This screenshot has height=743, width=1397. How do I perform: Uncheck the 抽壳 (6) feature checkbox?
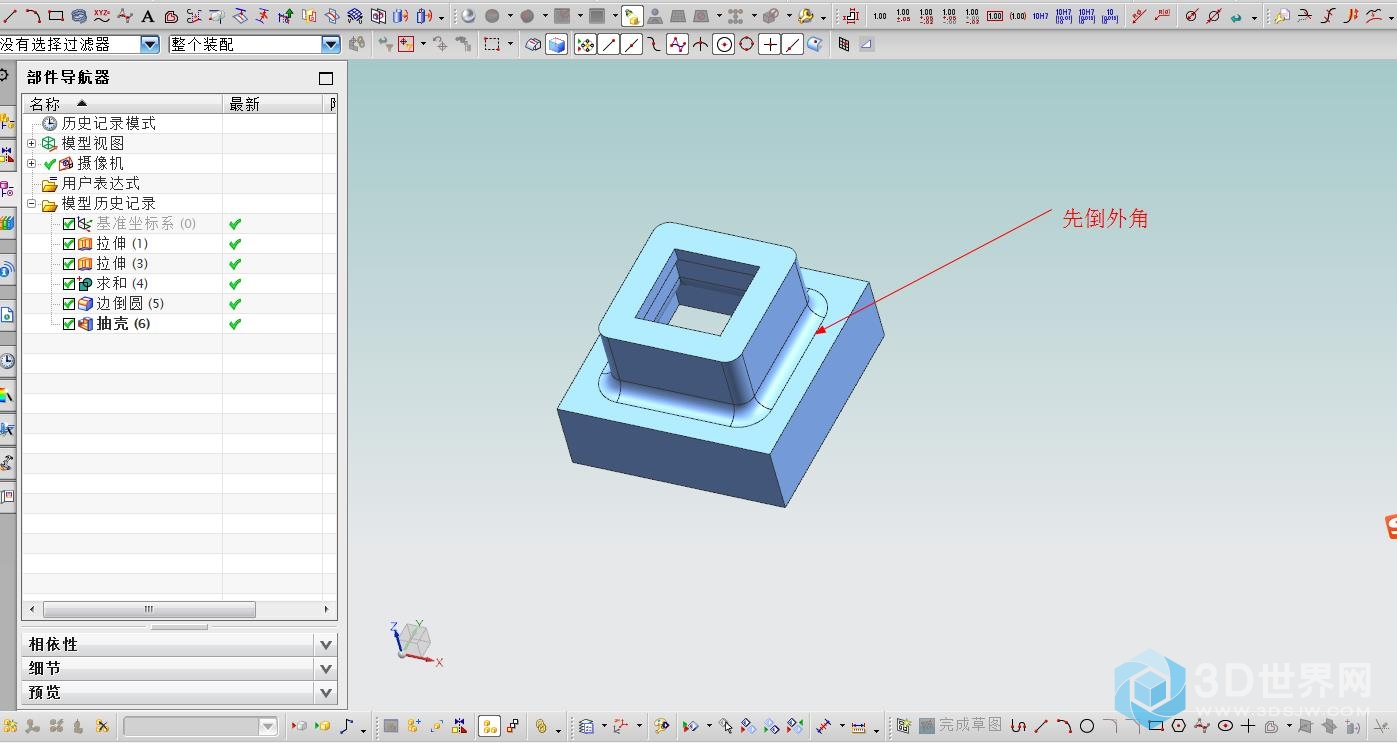click(x=69, y=324)
